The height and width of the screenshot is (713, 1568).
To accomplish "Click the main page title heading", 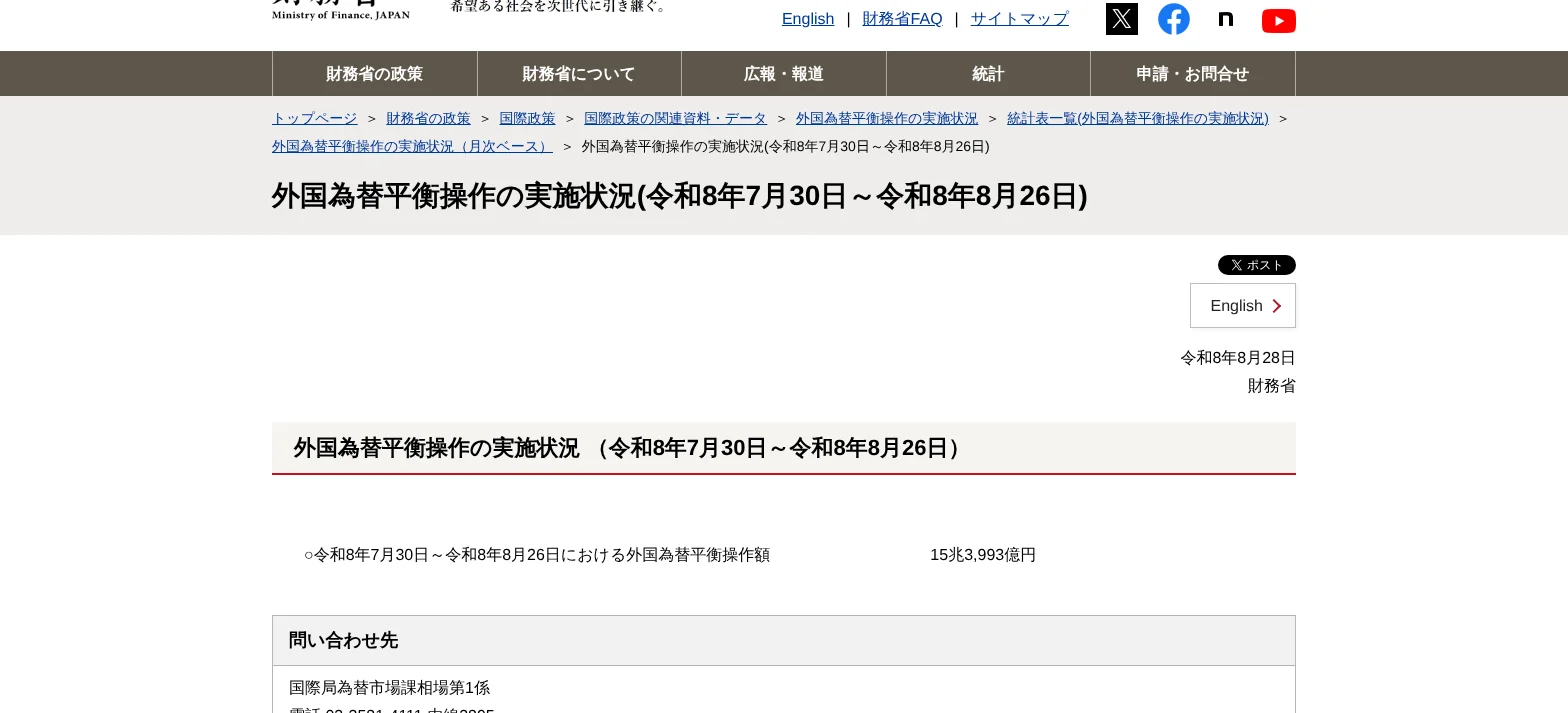I will point(680,196).
